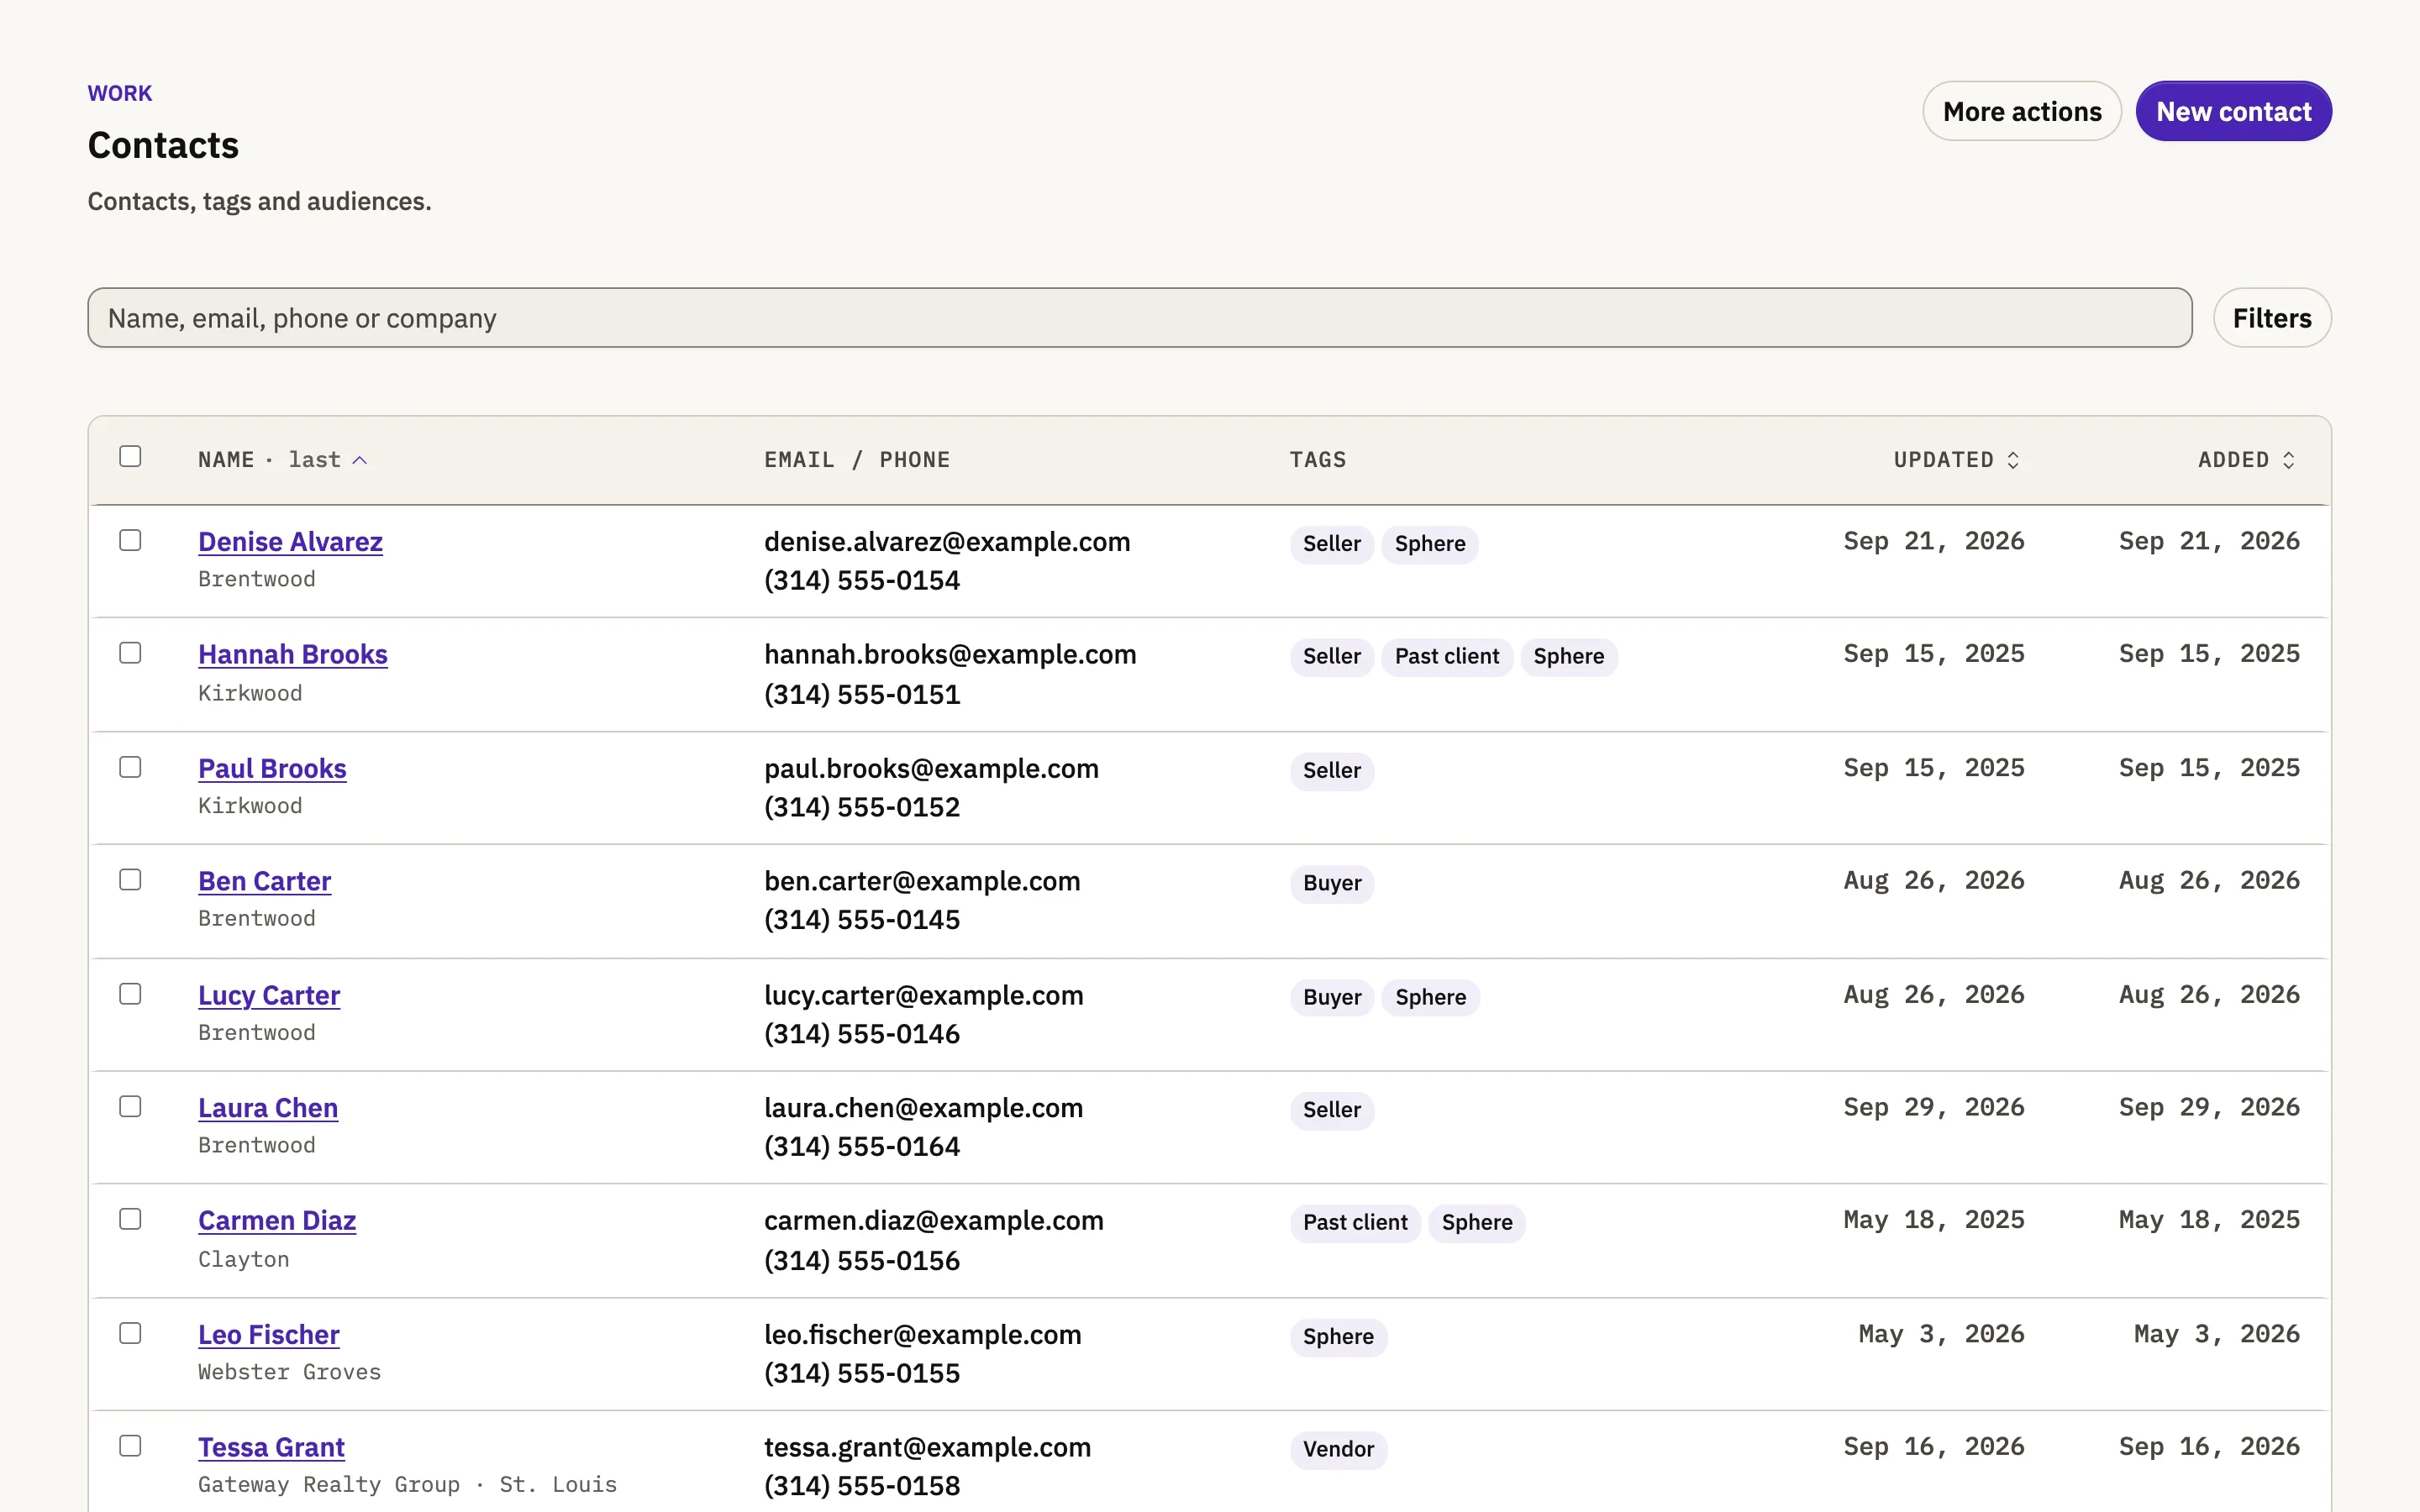Open Leo Fischer's contact page

(269, 1334)
